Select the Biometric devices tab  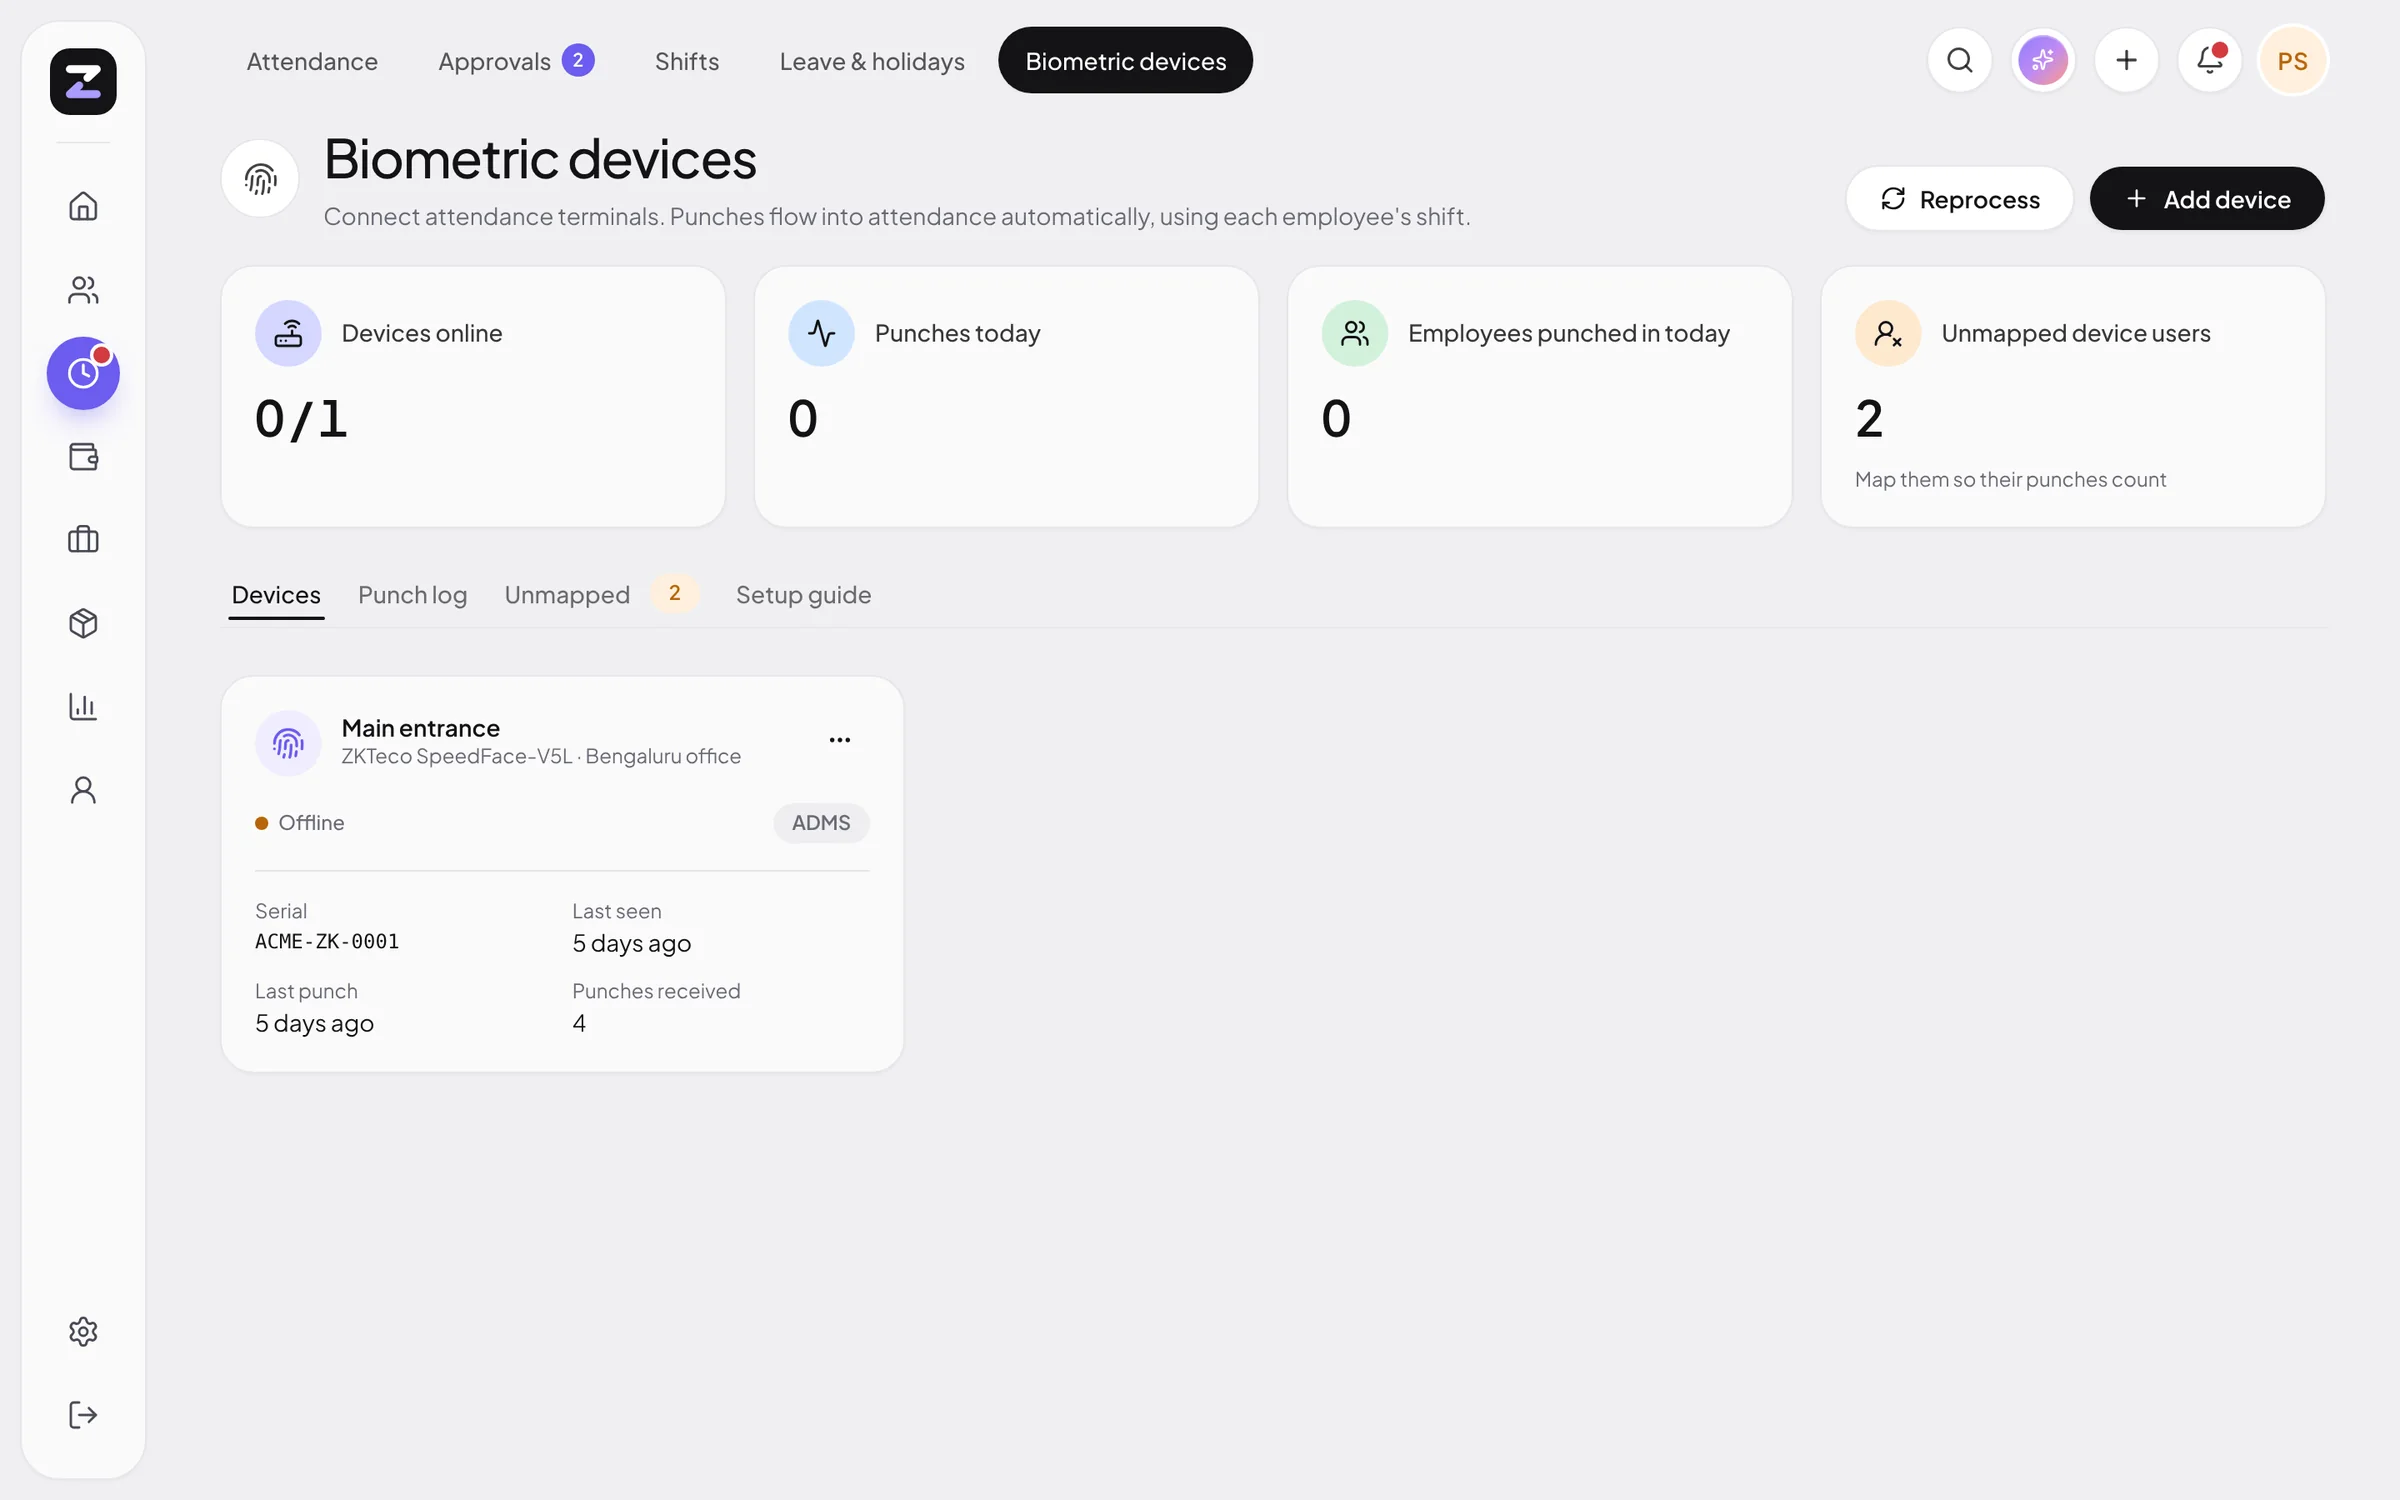pyautogui.click(x=1125, y=61)
